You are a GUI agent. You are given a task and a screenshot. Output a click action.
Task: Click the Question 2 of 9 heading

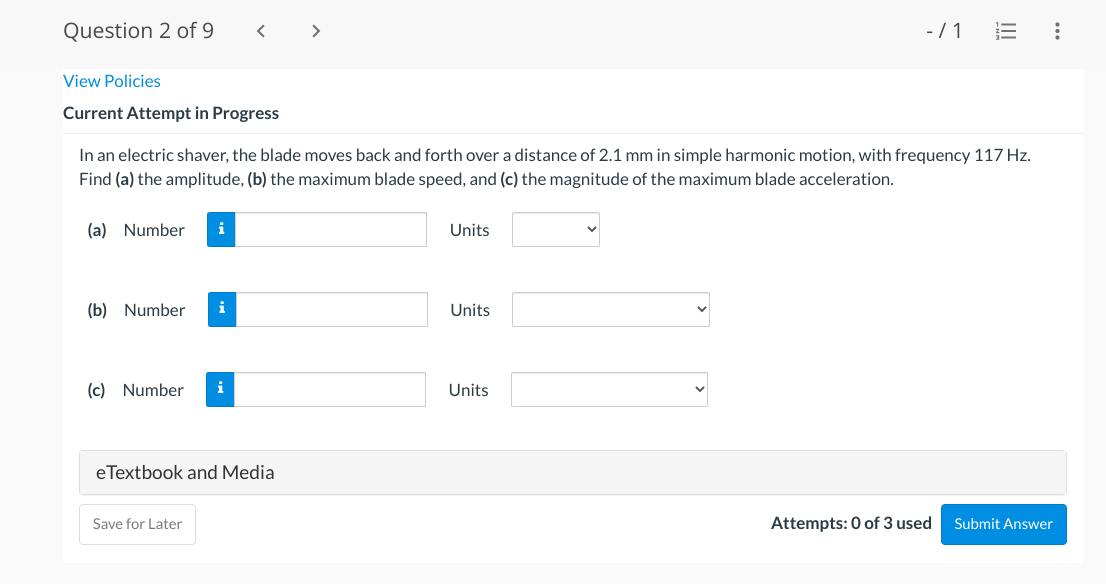(x=138, y=31)
